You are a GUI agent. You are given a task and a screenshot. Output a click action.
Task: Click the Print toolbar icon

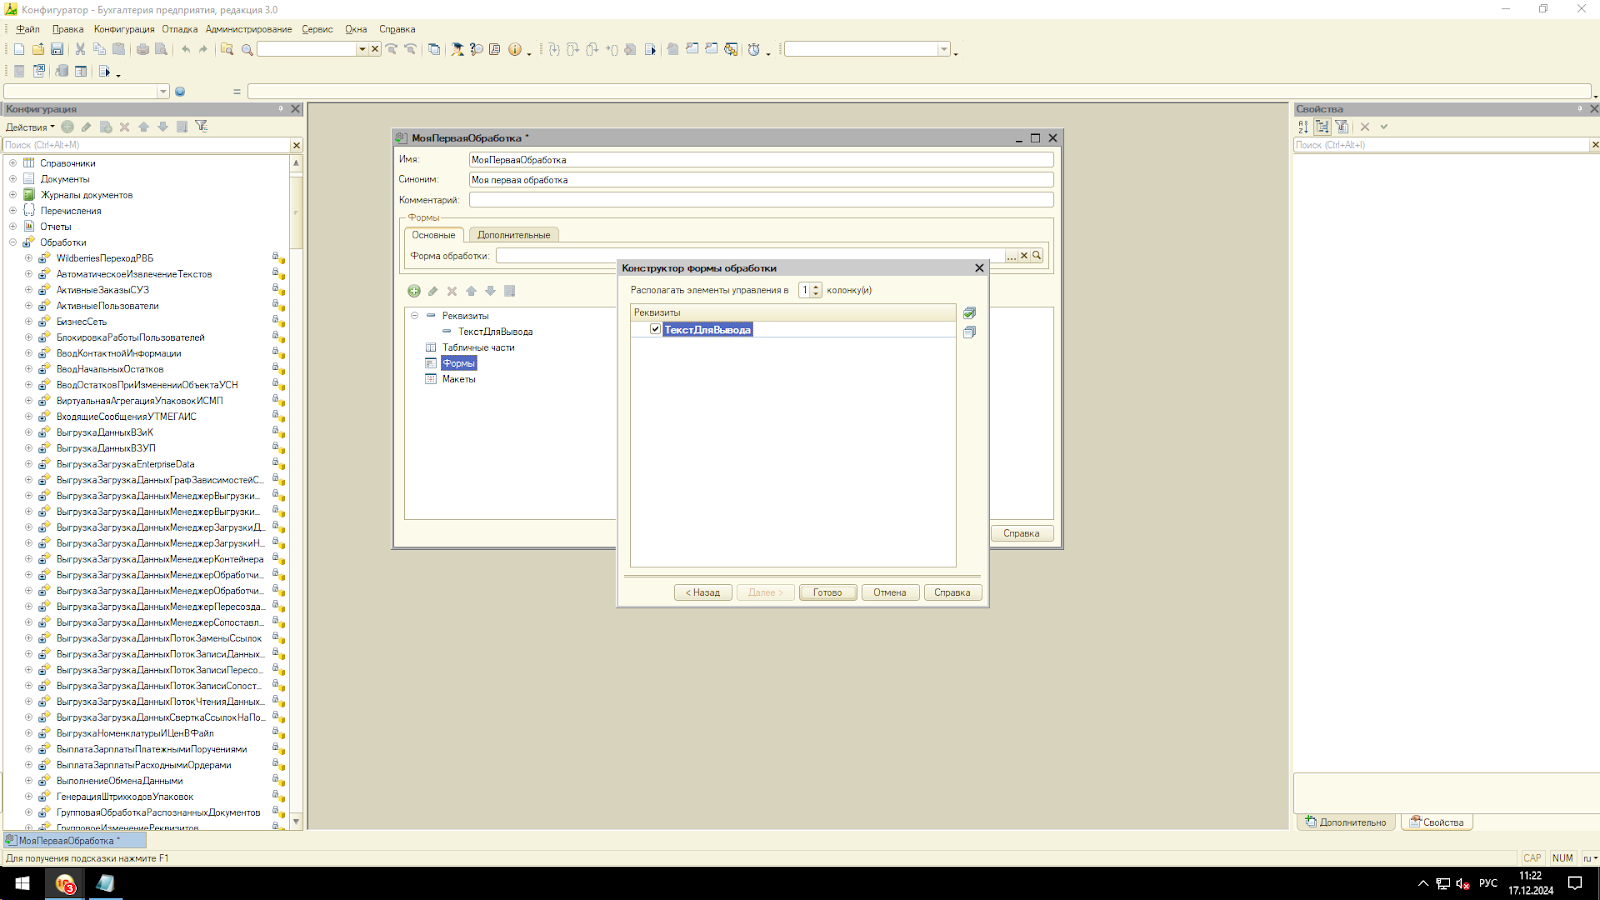click(x=142, y=49)
